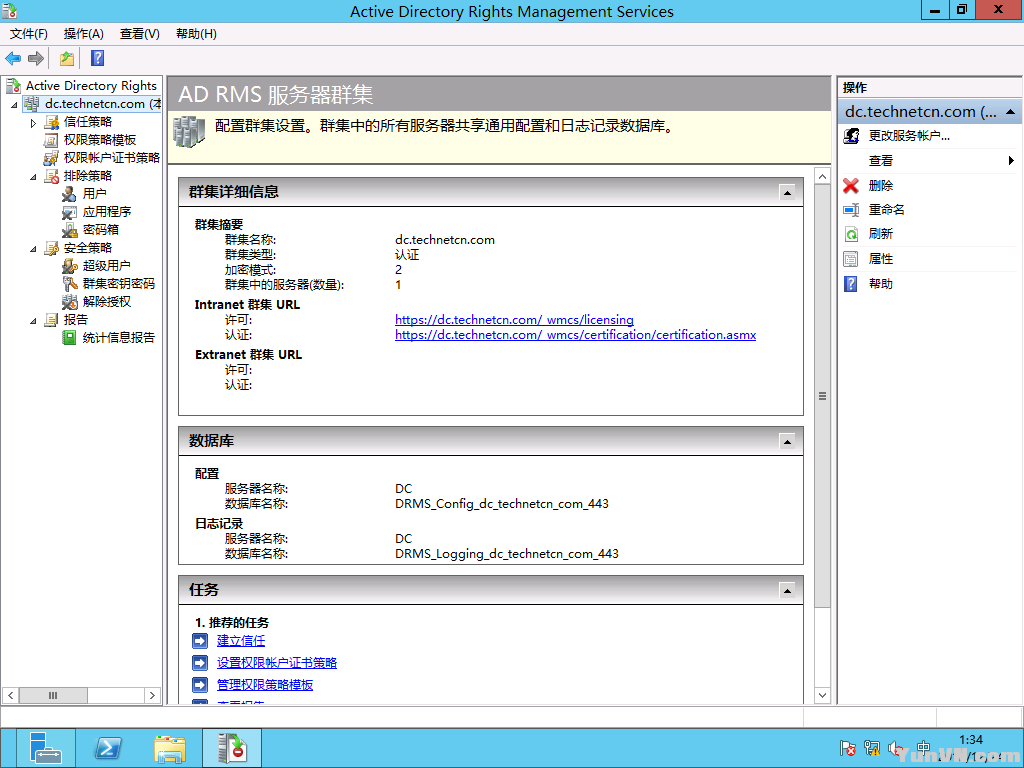The width and height of the screenshot is (1024, 768).
Task: Click the 密码箱 icon in tree
Action: 70,230
